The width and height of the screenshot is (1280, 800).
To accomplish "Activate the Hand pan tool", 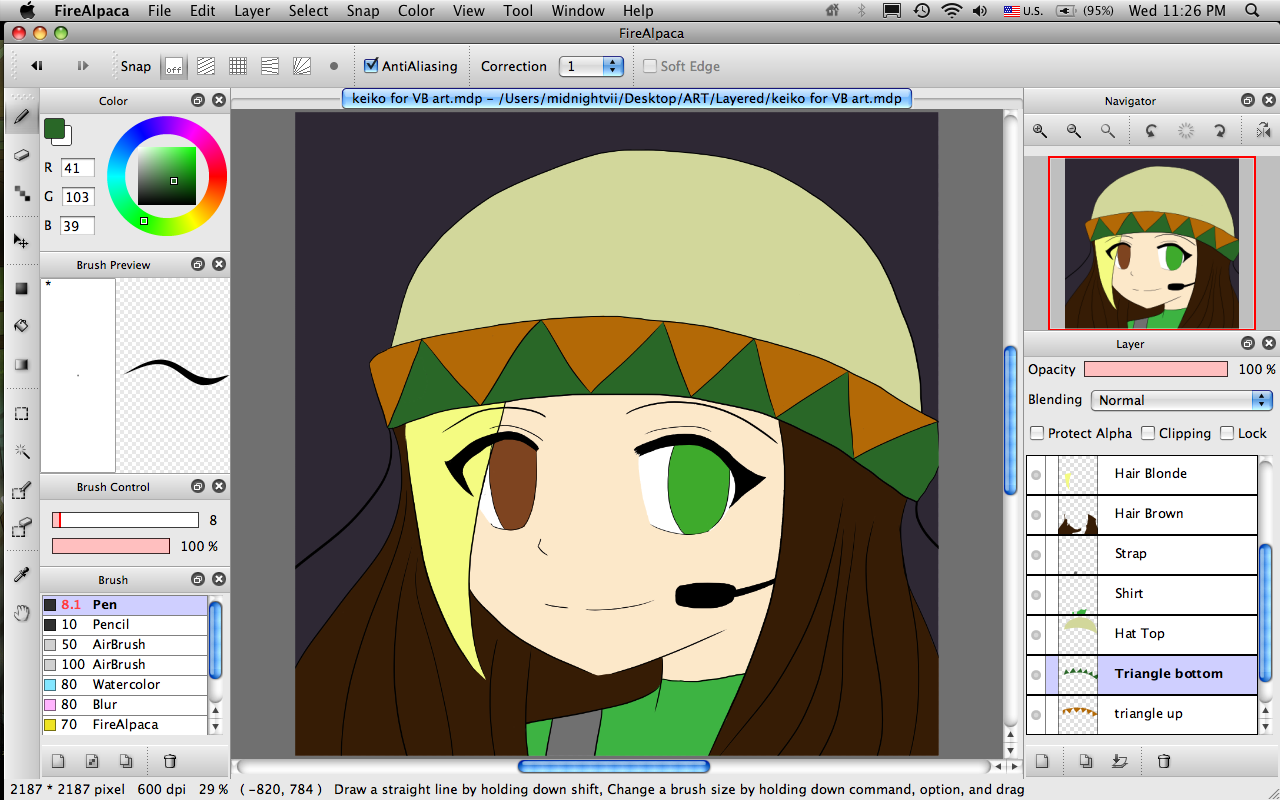I will (x=21, y=612).
